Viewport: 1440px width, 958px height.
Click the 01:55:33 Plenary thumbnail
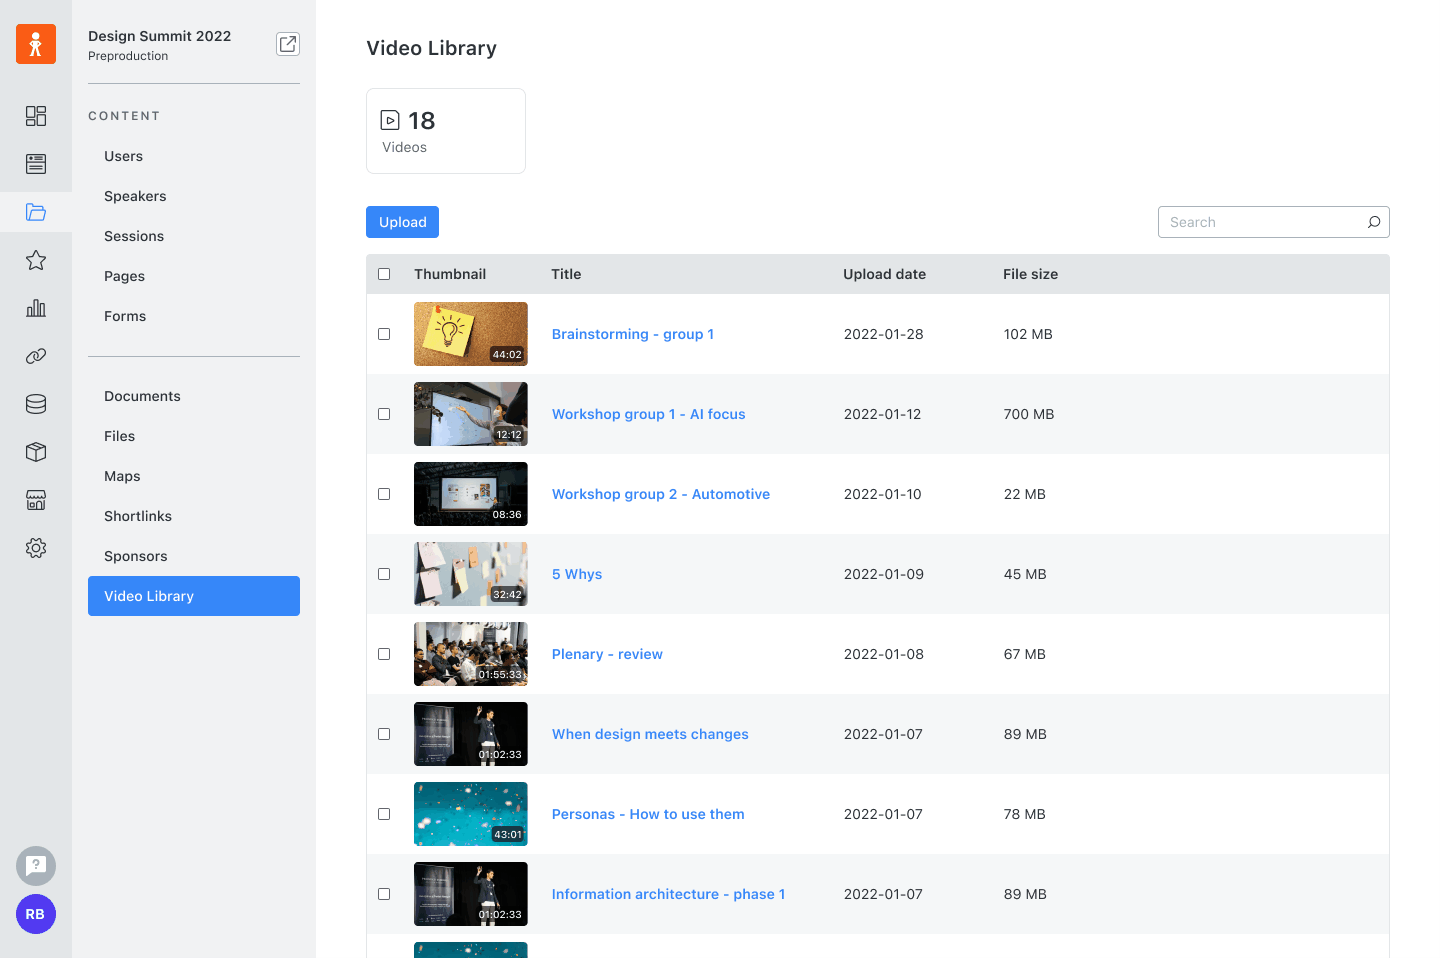point(471,654)
